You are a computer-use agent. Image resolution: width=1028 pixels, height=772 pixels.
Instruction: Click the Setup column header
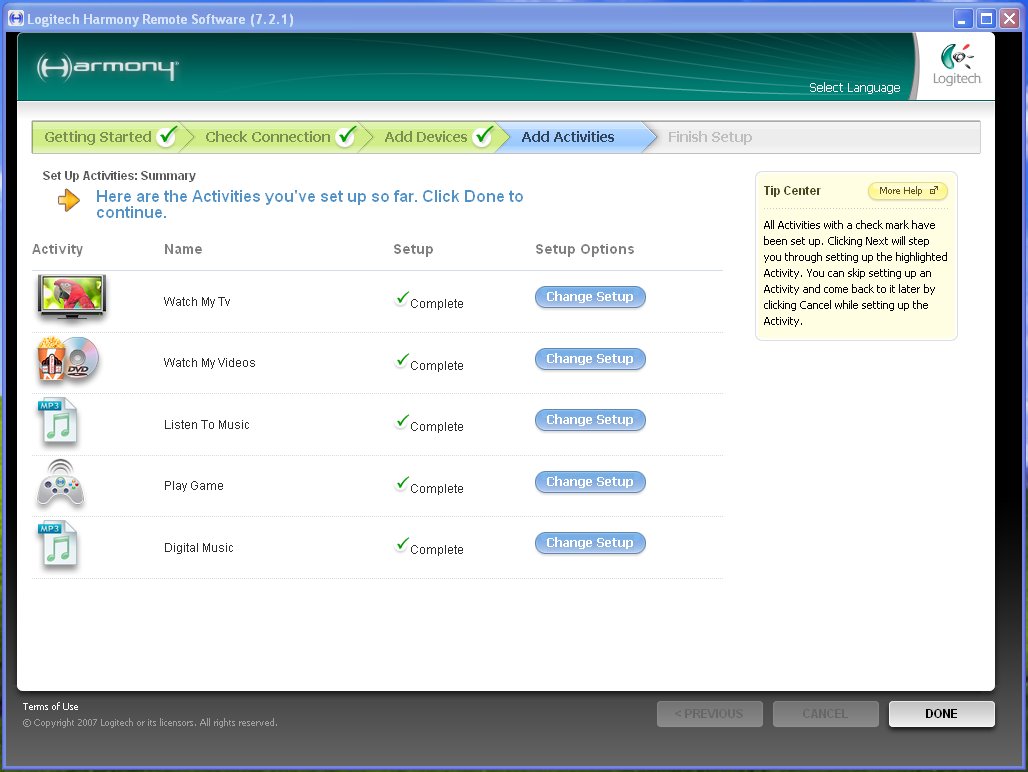point(413,249)
